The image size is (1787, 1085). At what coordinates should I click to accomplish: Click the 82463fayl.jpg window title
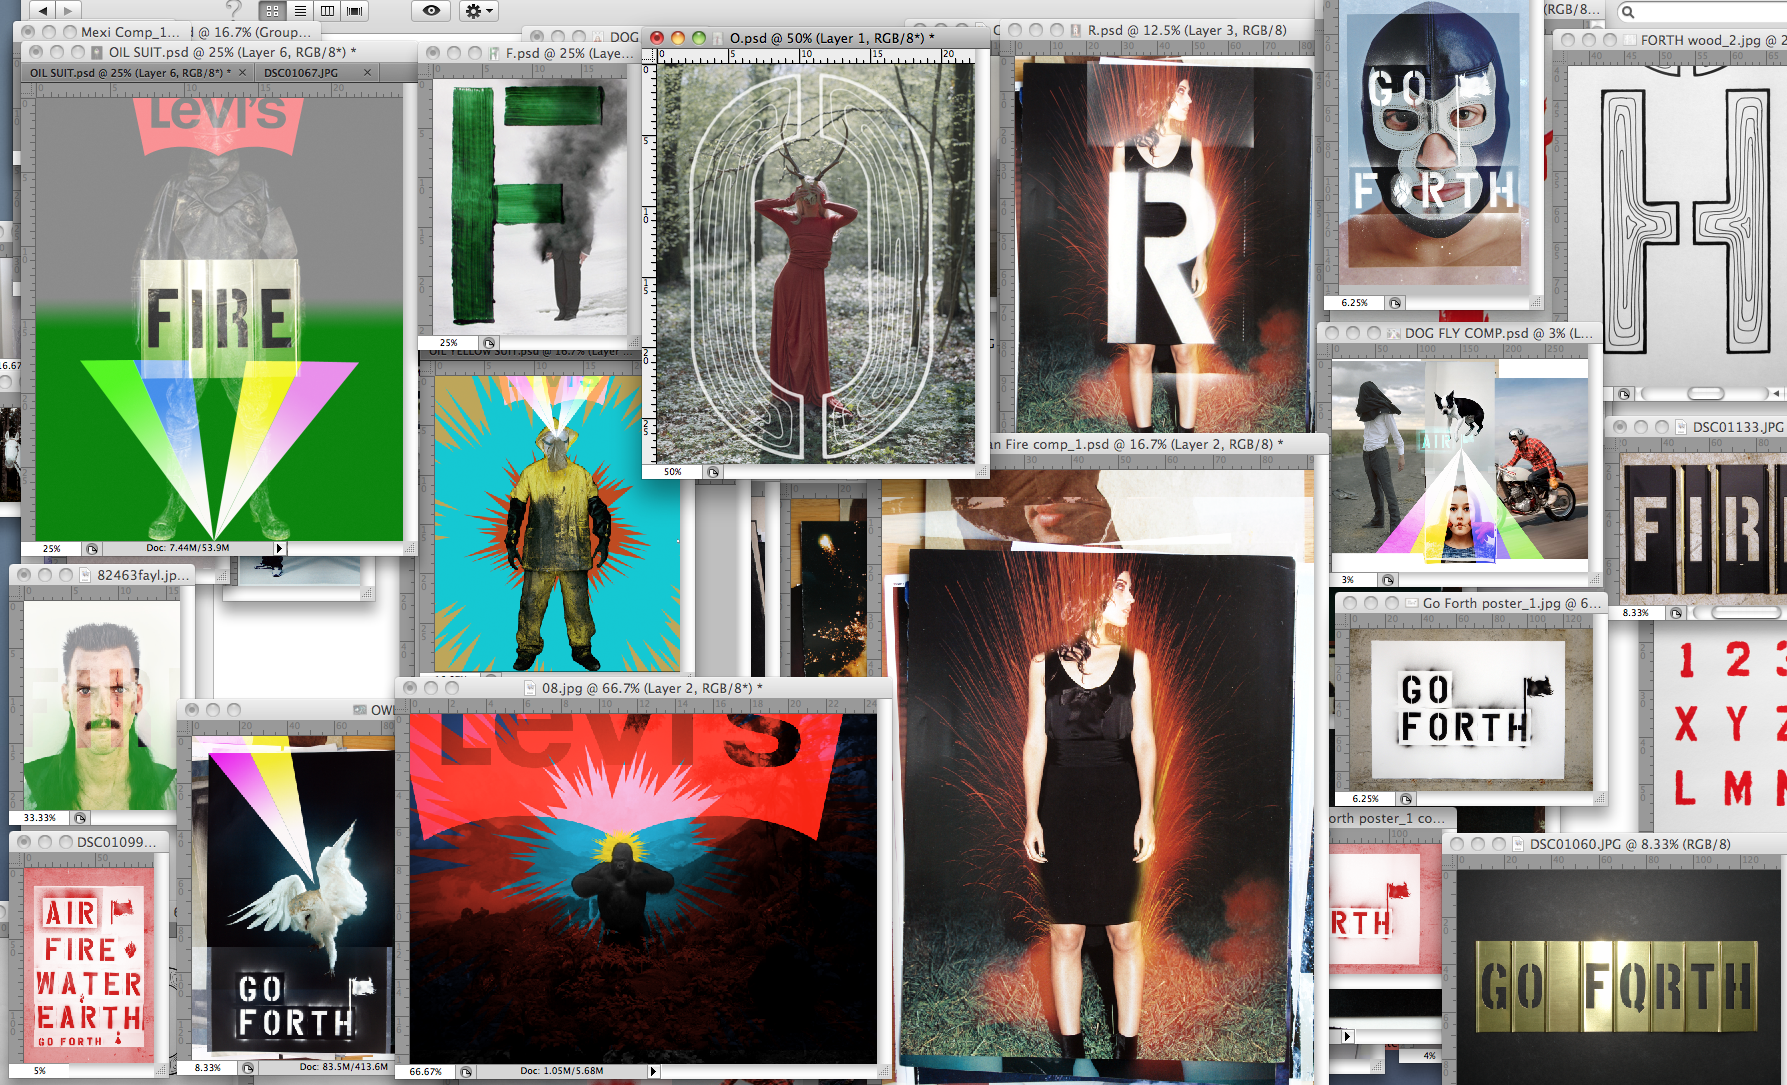pyautogui.click(x=143, y=575)
